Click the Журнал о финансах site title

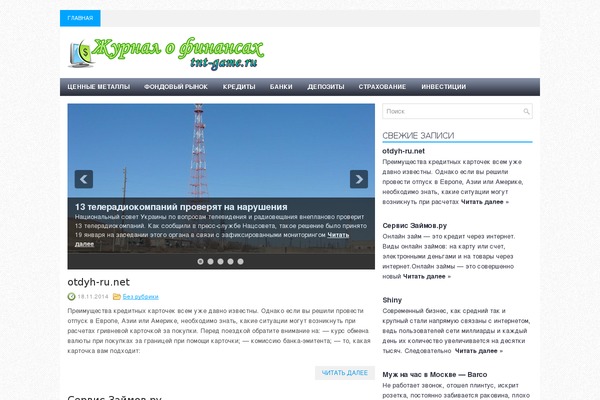[x=178, y=49]
